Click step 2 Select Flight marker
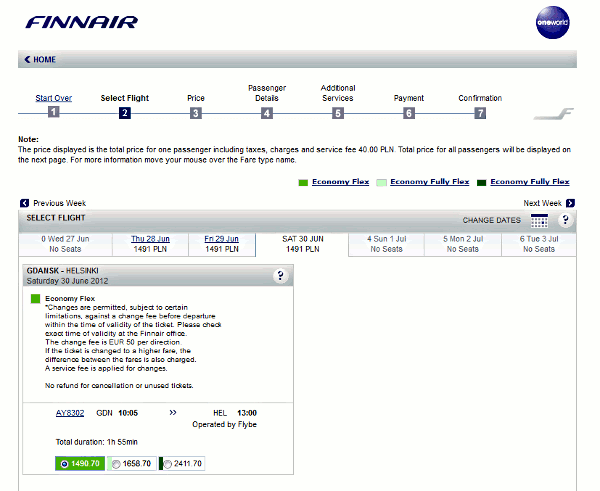 [125, 113]
